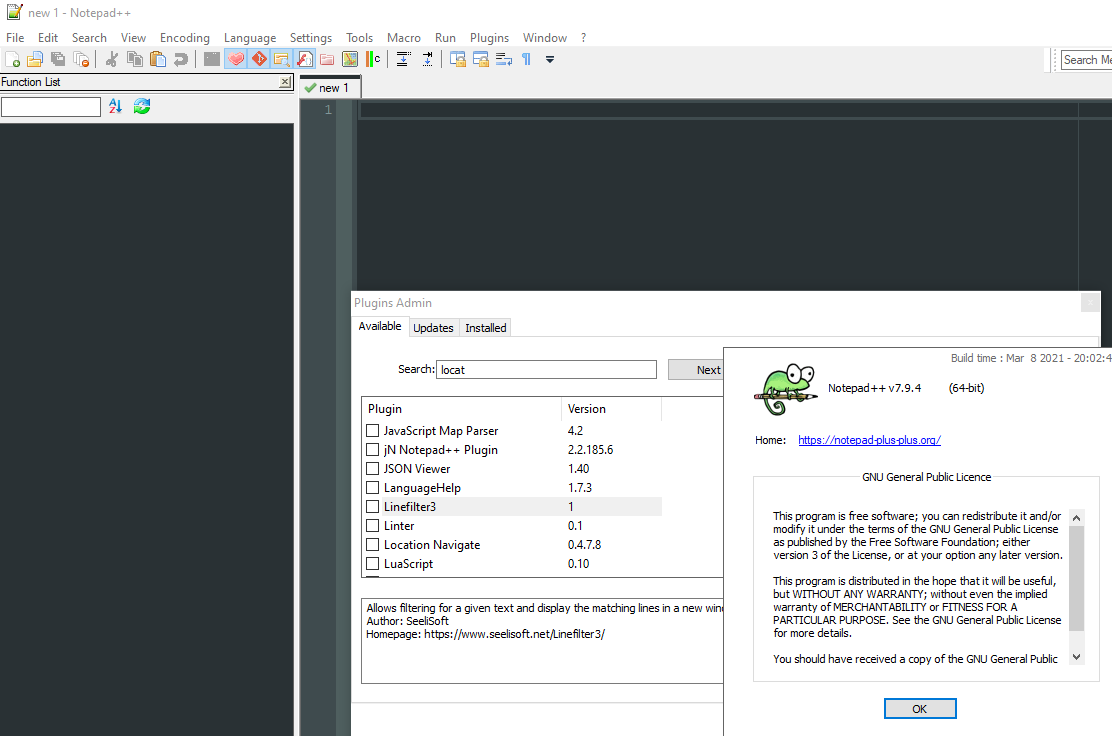Expand the toolbar overflow arrow
The height and width of the screenshot is (736, 1112).
tap(550, 60)
